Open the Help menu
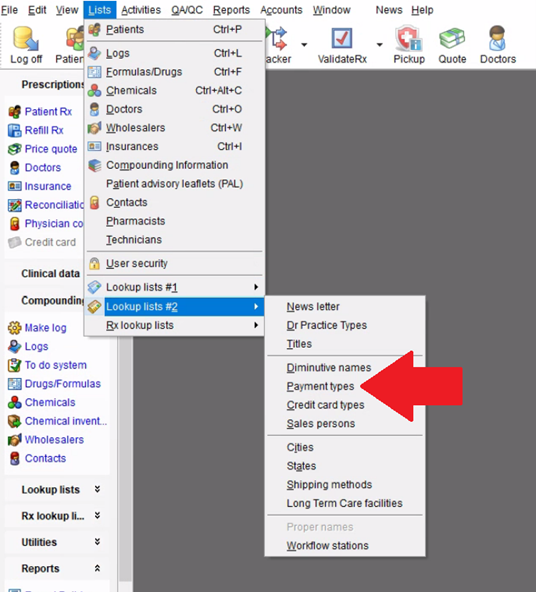 point(422,10)
